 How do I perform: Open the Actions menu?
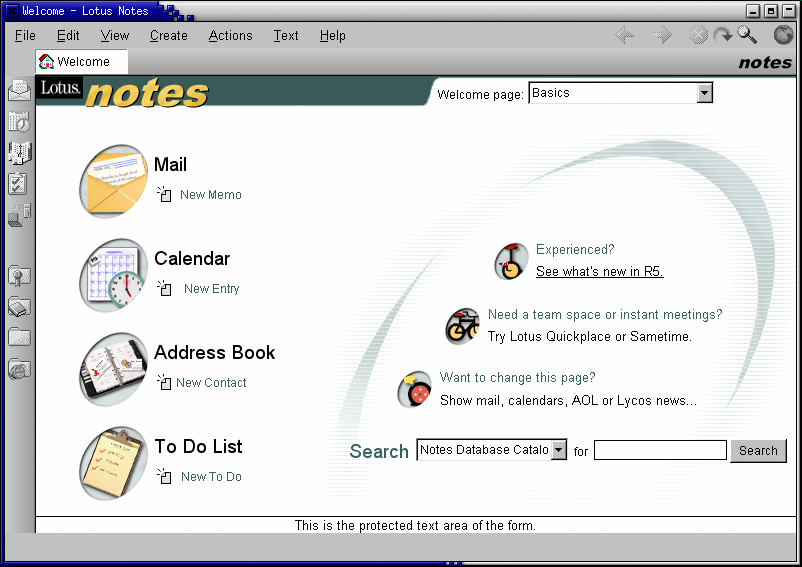click(x=230, y=36)
